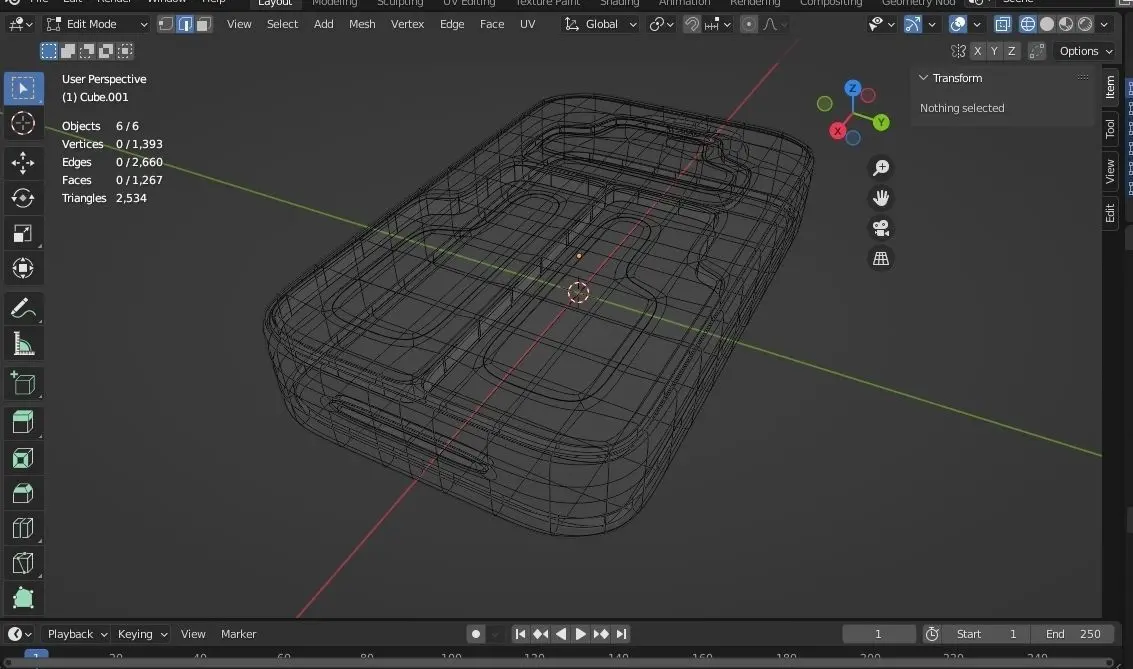
Task: Open the 3D viewport editor type menu
Action: pos(20,25)
